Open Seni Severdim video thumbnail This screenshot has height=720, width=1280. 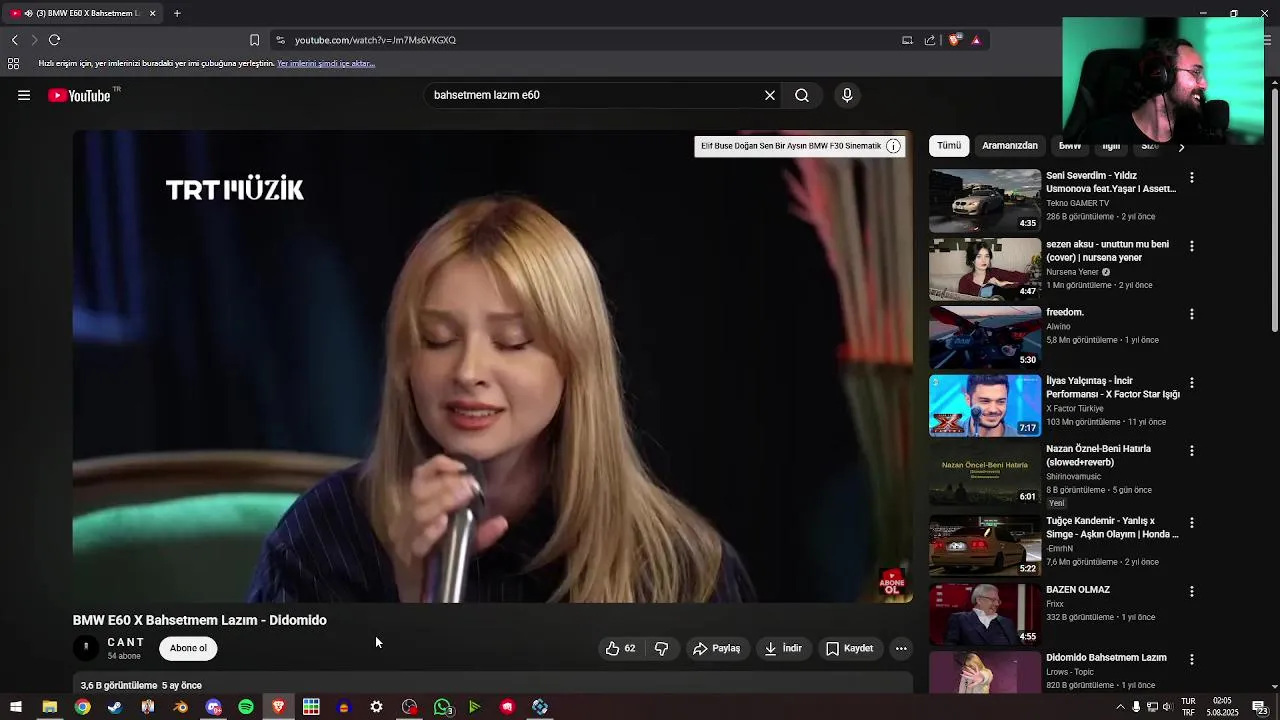click(x=985, y=200)
